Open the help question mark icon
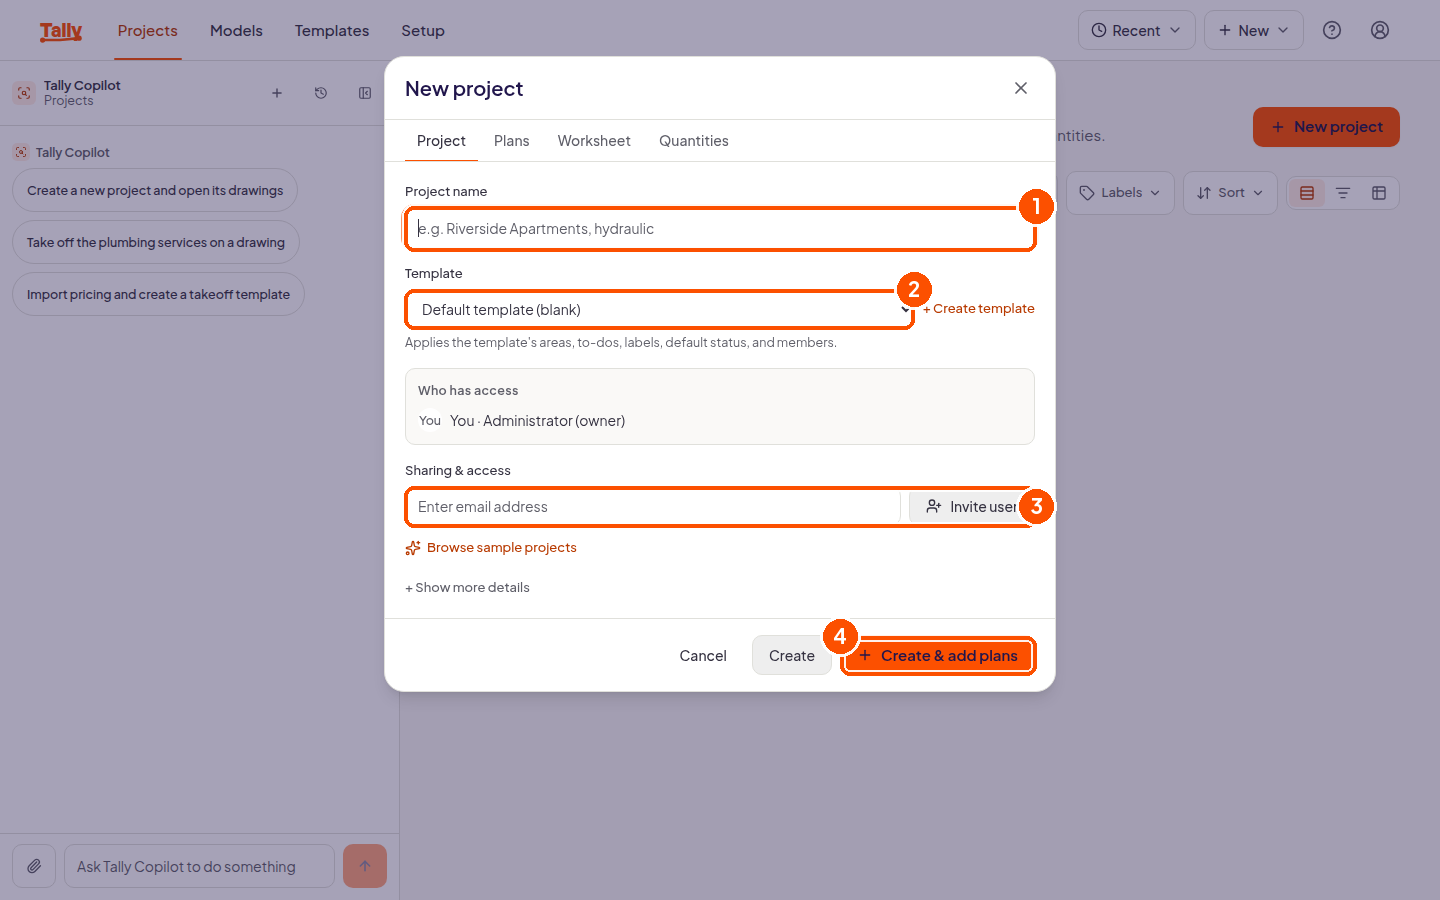 1332,30
